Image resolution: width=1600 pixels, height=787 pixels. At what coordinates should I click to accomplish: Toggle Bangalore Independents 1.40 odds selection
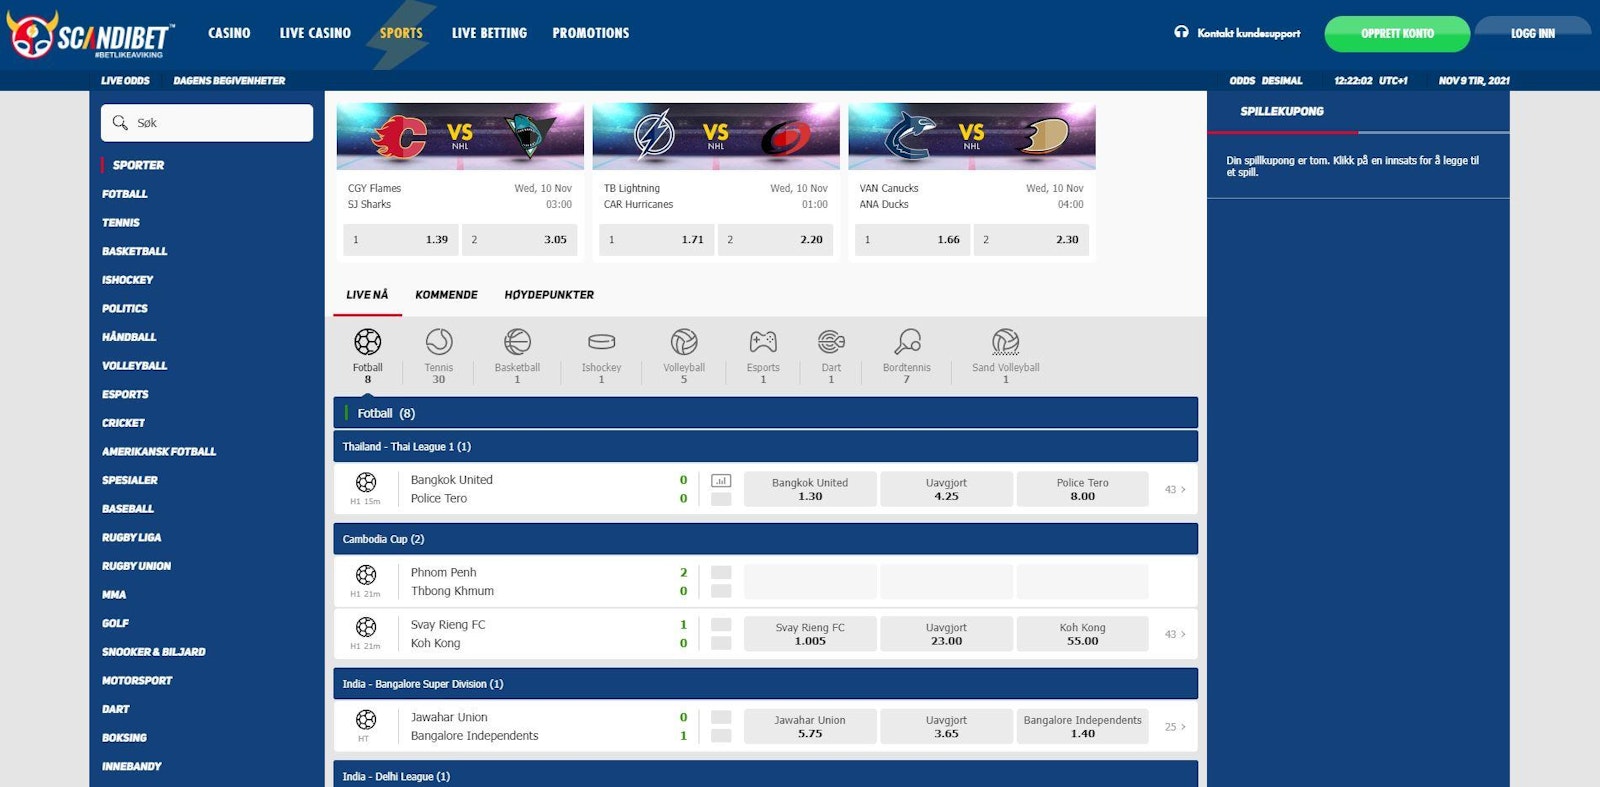click(x=1082, y=727)
